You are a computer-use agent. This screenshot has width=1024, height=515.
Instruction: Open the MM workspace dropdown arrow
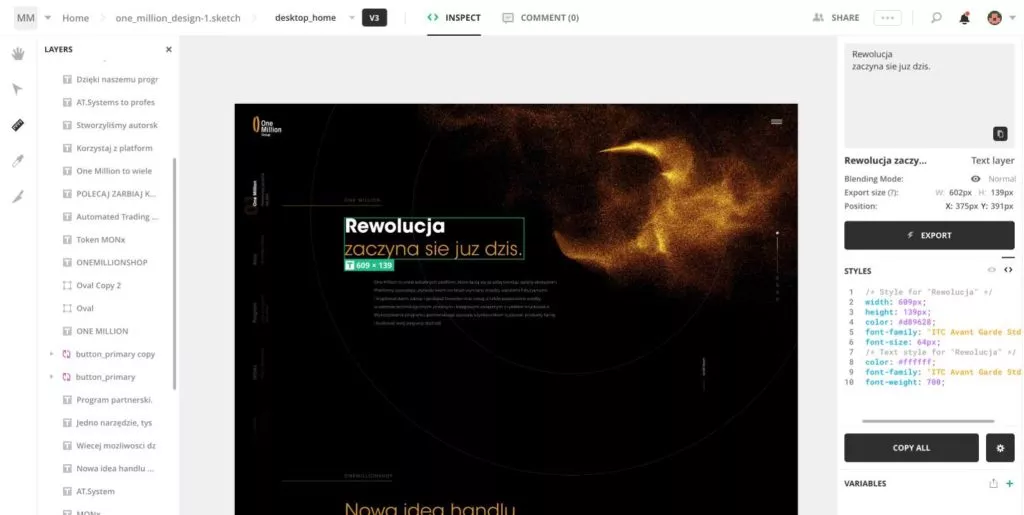[47, 18]
